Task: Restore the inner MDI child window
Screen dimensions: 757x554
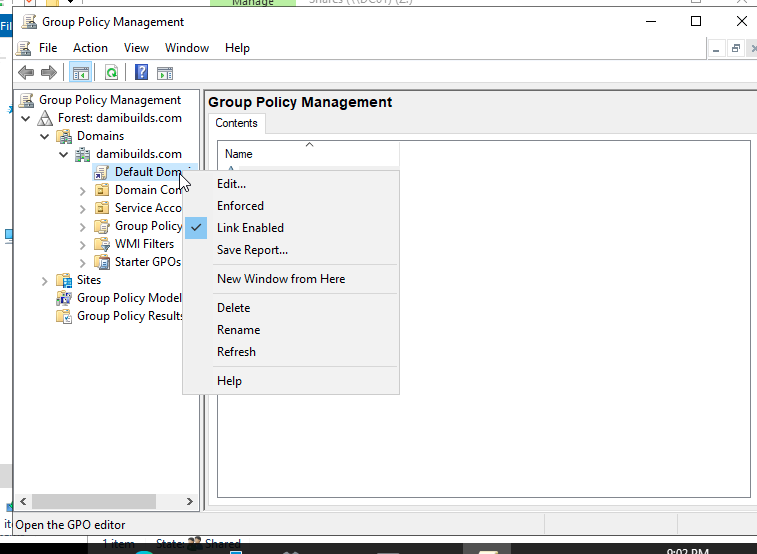Action: point(736,49)
